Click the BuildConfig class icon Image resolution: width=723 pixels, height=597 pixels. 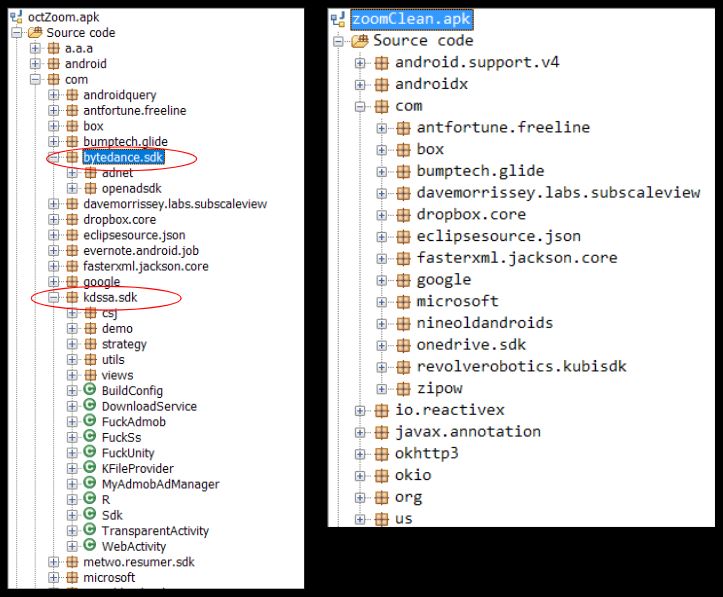[x=89, y=390]
